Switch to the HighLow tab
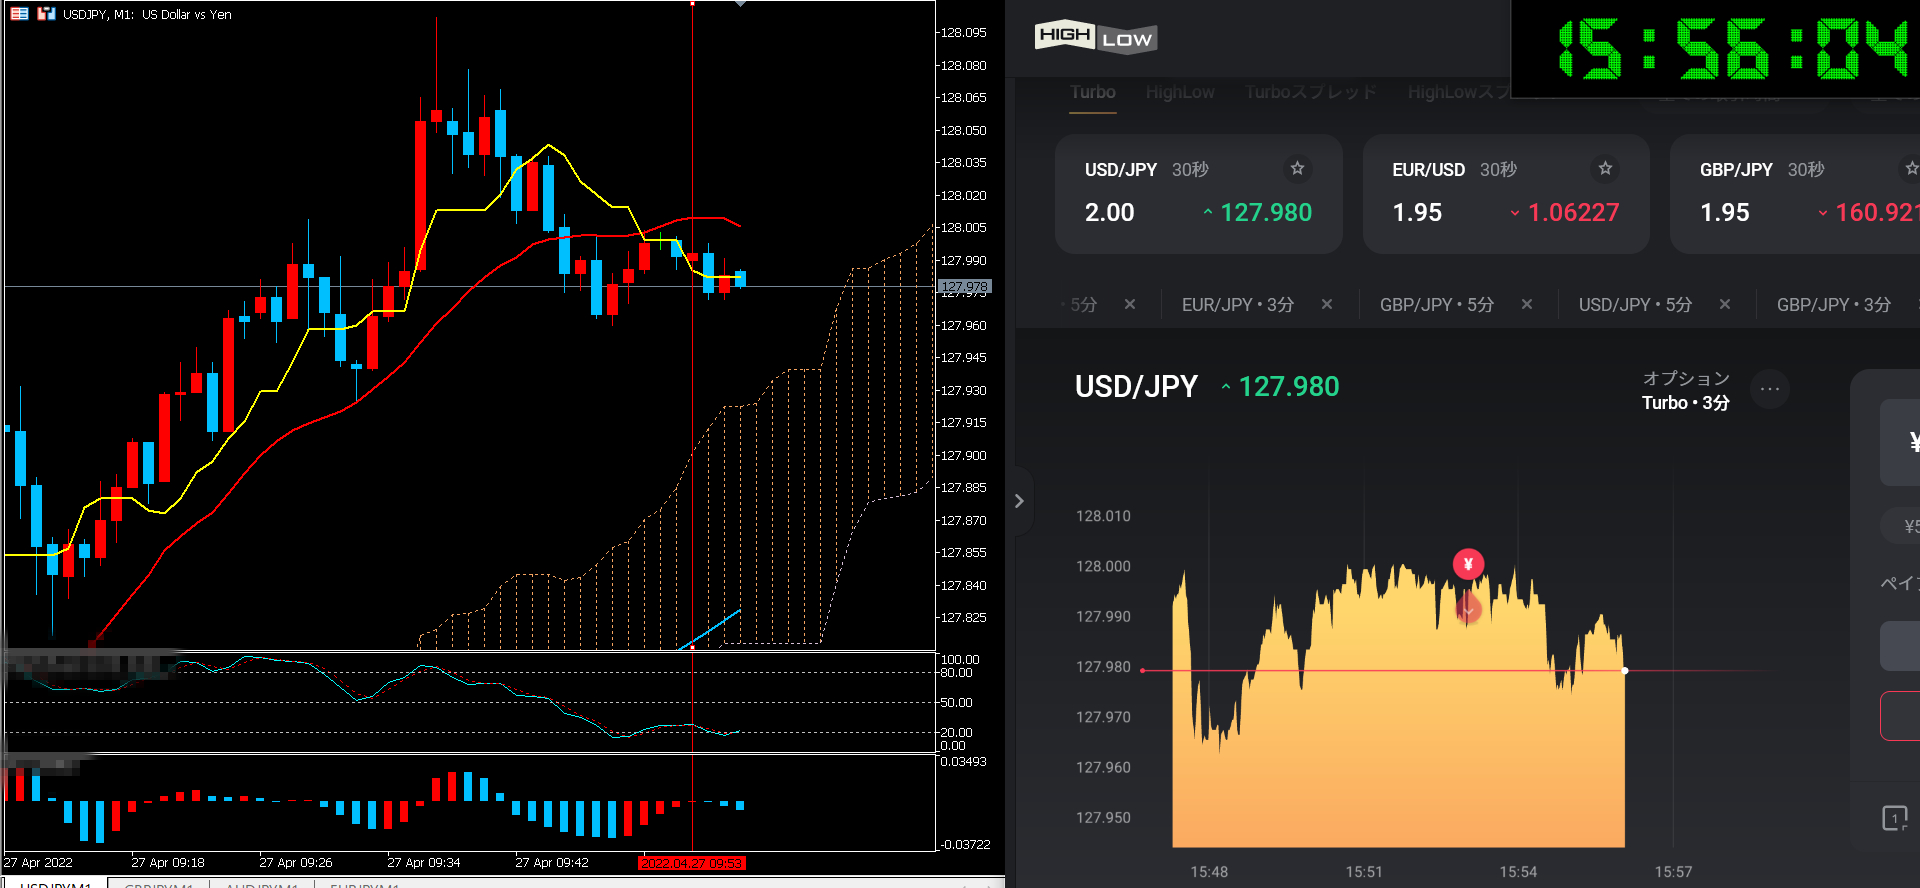 tap(1180, 92)
